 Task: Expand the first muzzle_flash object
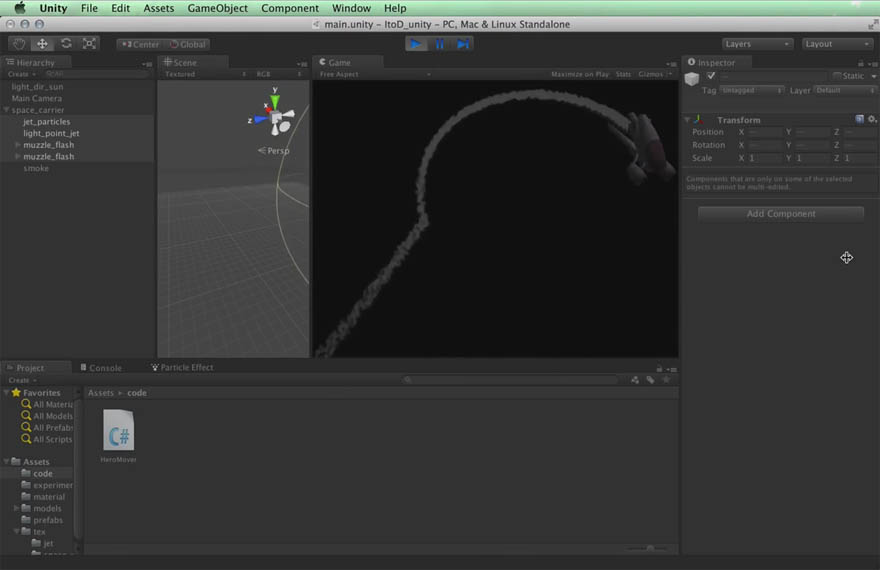(x=17, y=145)
